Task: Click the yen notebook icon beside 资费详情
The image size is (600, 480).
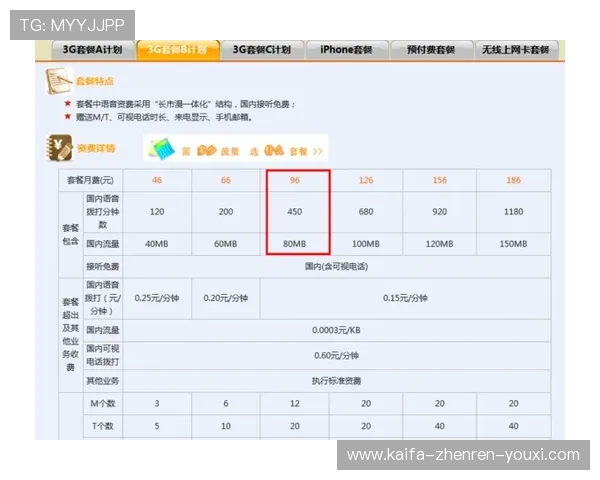Action: (59, 148)
